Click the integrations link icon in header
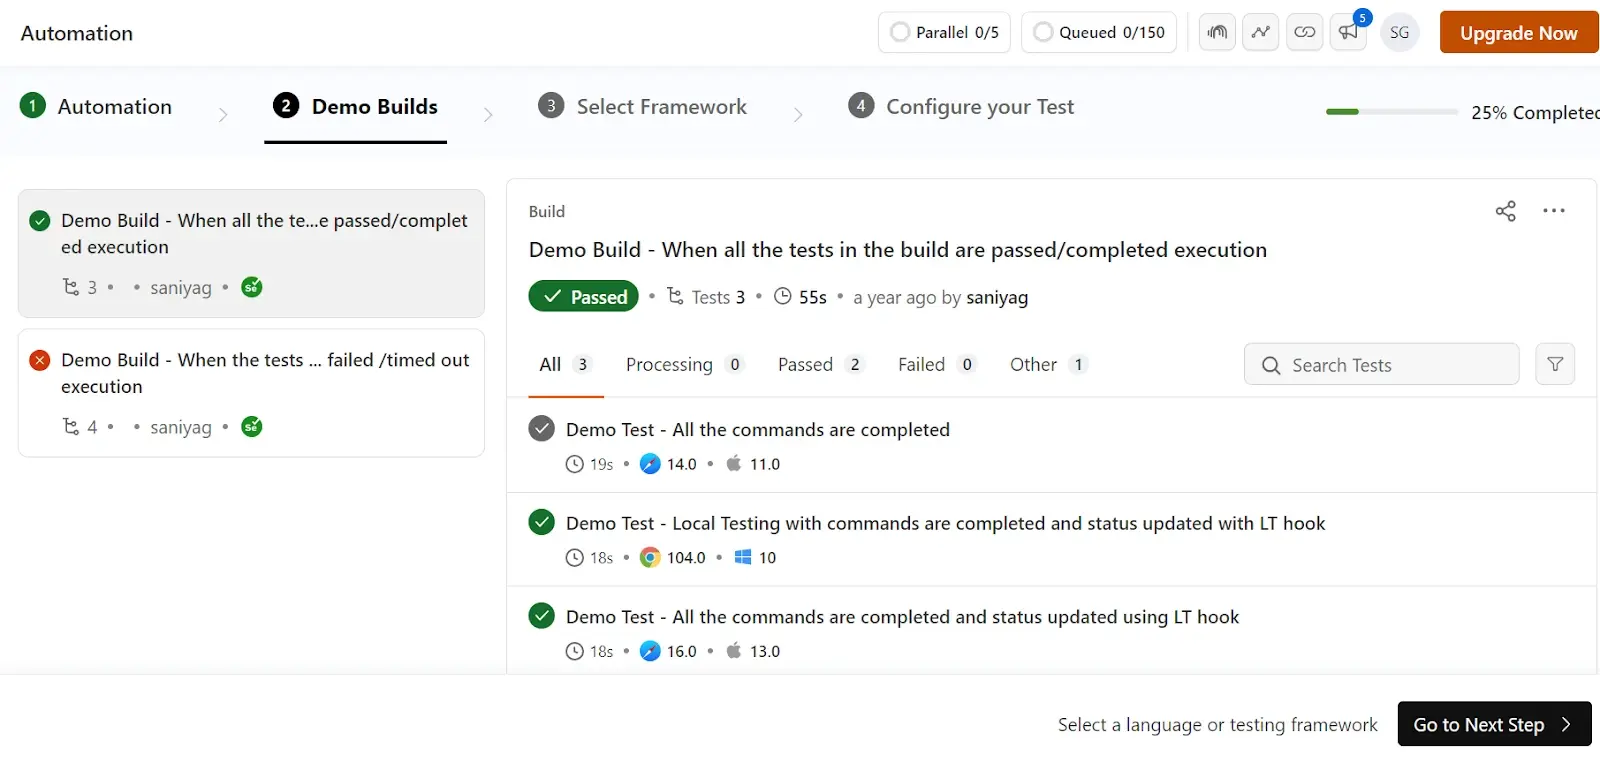The height and width of the screenshot is (763, 1600). coord(1304,32)
